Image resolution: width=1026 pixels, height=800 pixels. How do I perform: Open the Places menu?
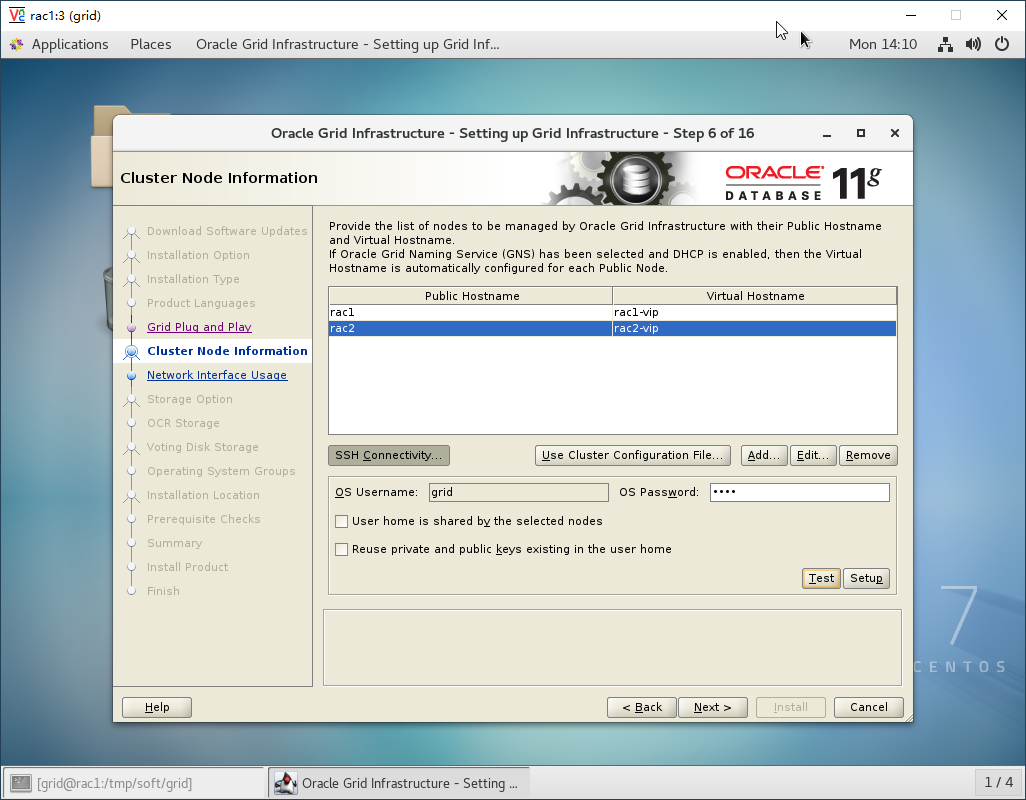150,44
